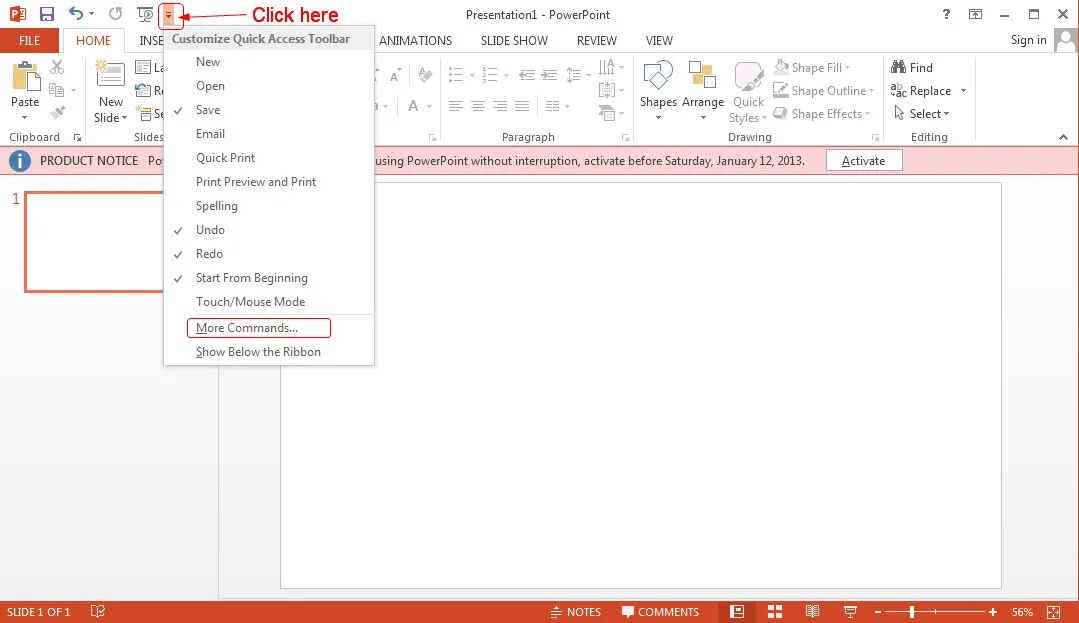The image size is (1079, 623).
Task: Click the Cut scissors icon
Action: point(57,67)
